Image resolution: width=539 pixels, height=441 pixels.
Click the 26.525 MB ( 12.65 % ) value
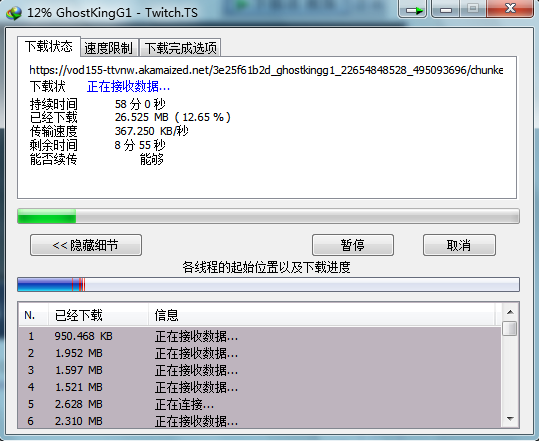point(173,118)
